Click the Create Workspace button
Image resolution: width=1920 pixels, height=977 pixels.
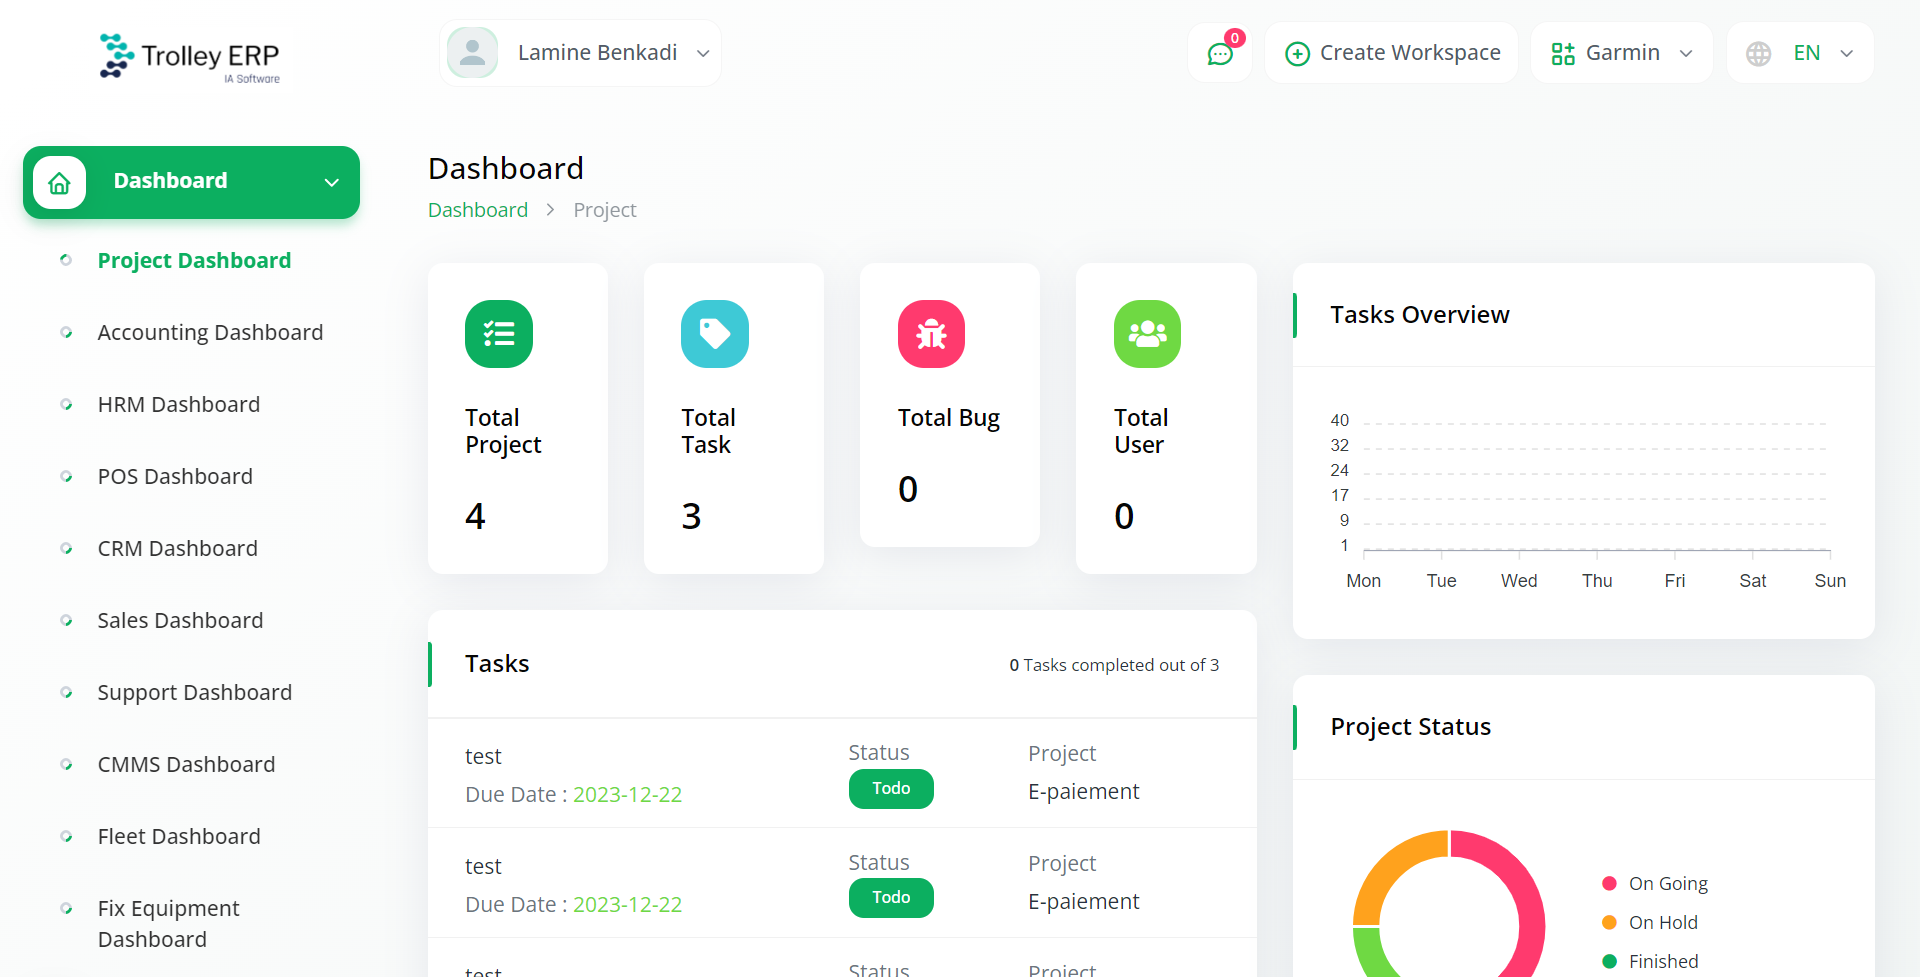pyautogui.click(x=1392, y=53)
